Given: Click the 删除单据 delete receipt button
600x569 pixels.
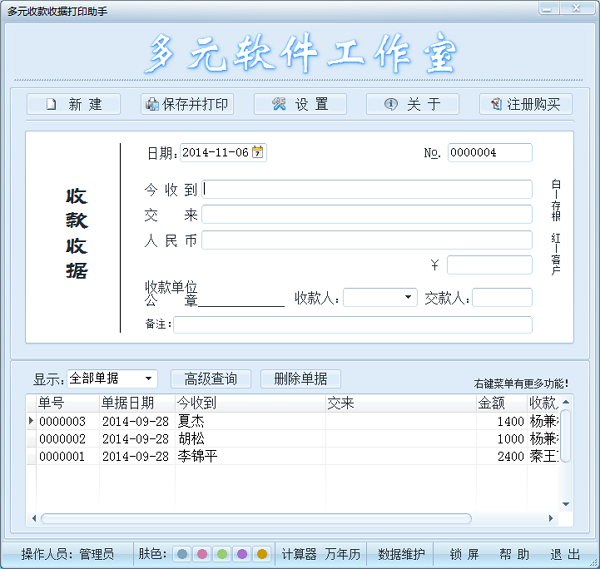Looking at the screenshot, I should coord(300,379).
